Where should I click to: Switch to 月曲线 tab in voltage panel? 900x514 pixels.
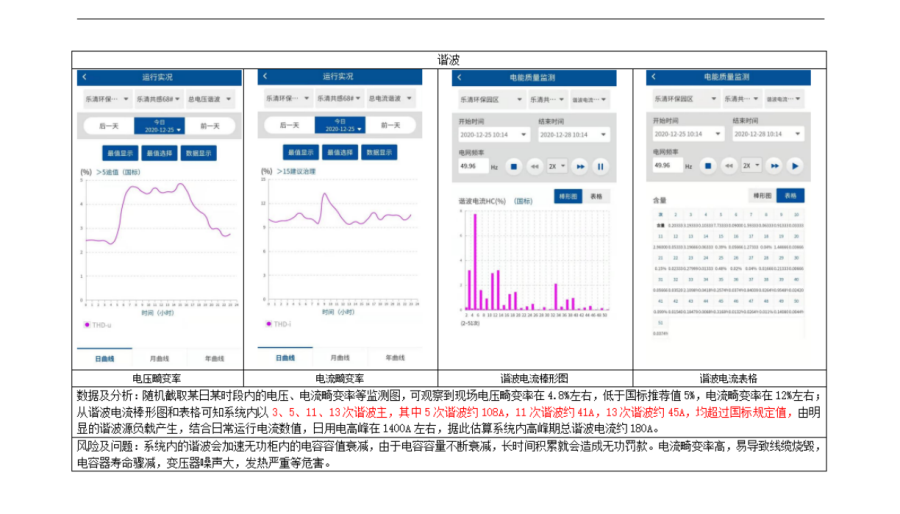[158, 358]
